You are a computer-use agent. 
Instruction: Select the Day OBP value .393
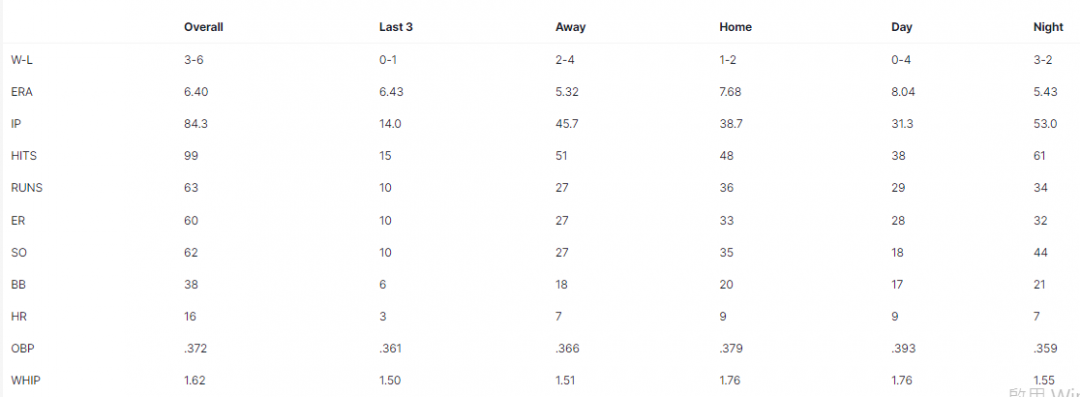coord(903,348)
